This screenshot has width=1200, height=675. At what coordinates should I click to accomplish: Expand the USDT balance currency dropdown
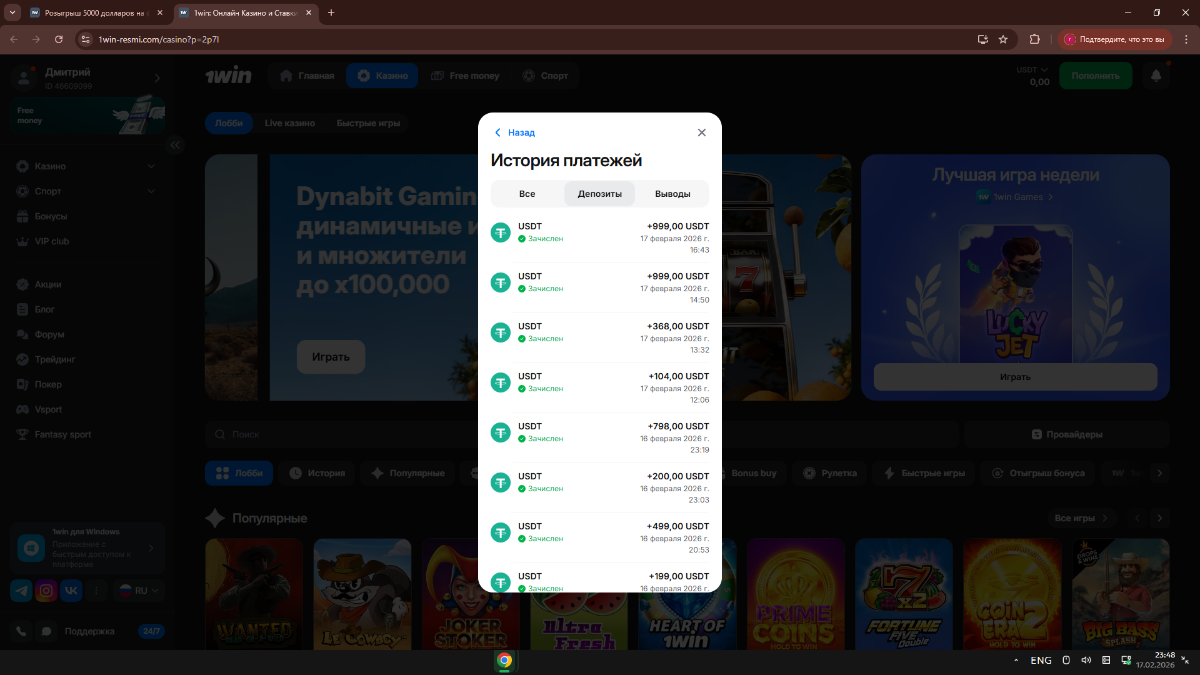point(1032,70)
